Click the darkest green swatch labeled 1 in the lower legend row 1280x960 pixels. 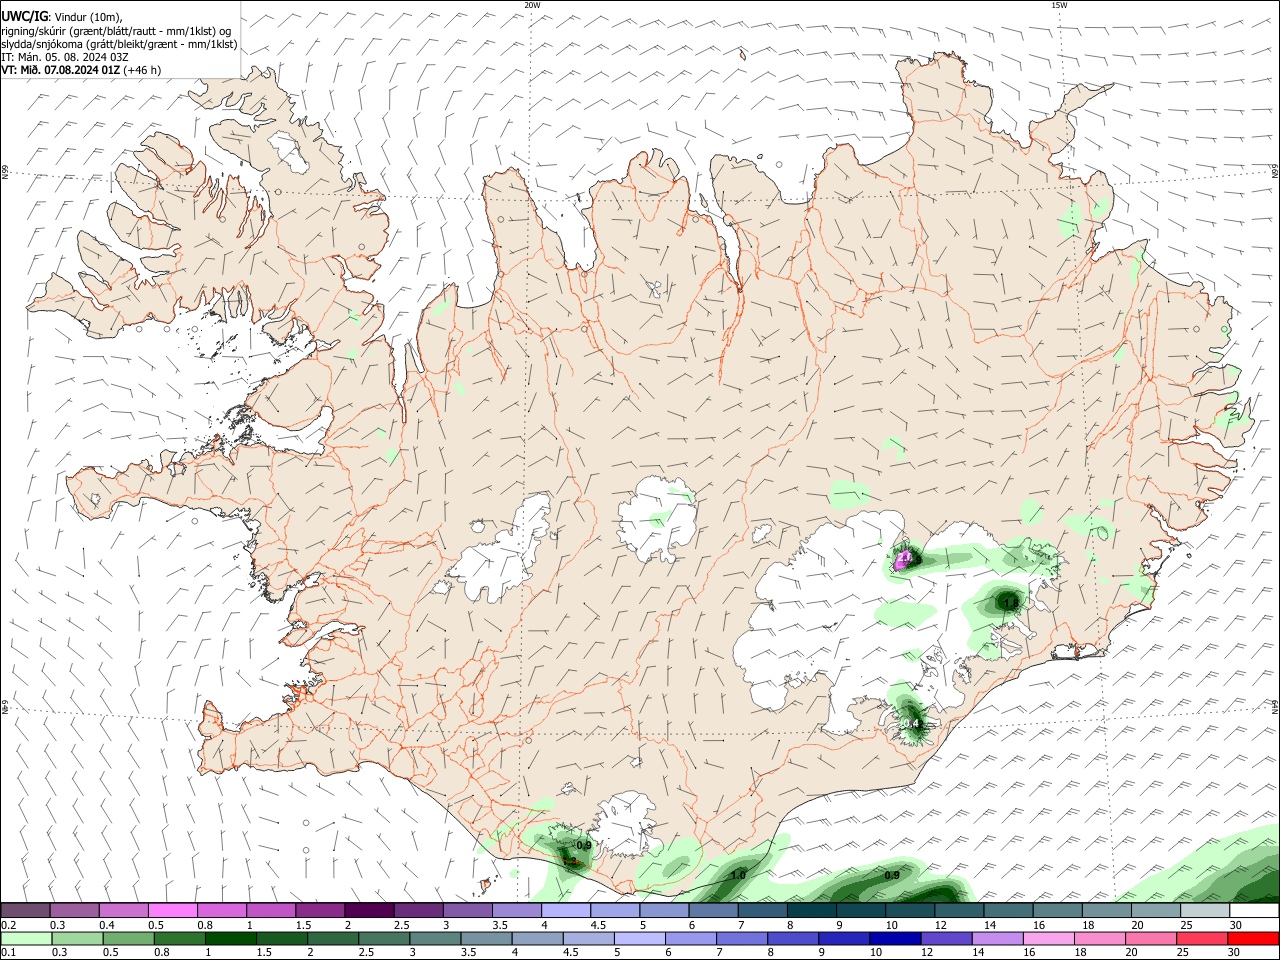[x=231, y=938]
